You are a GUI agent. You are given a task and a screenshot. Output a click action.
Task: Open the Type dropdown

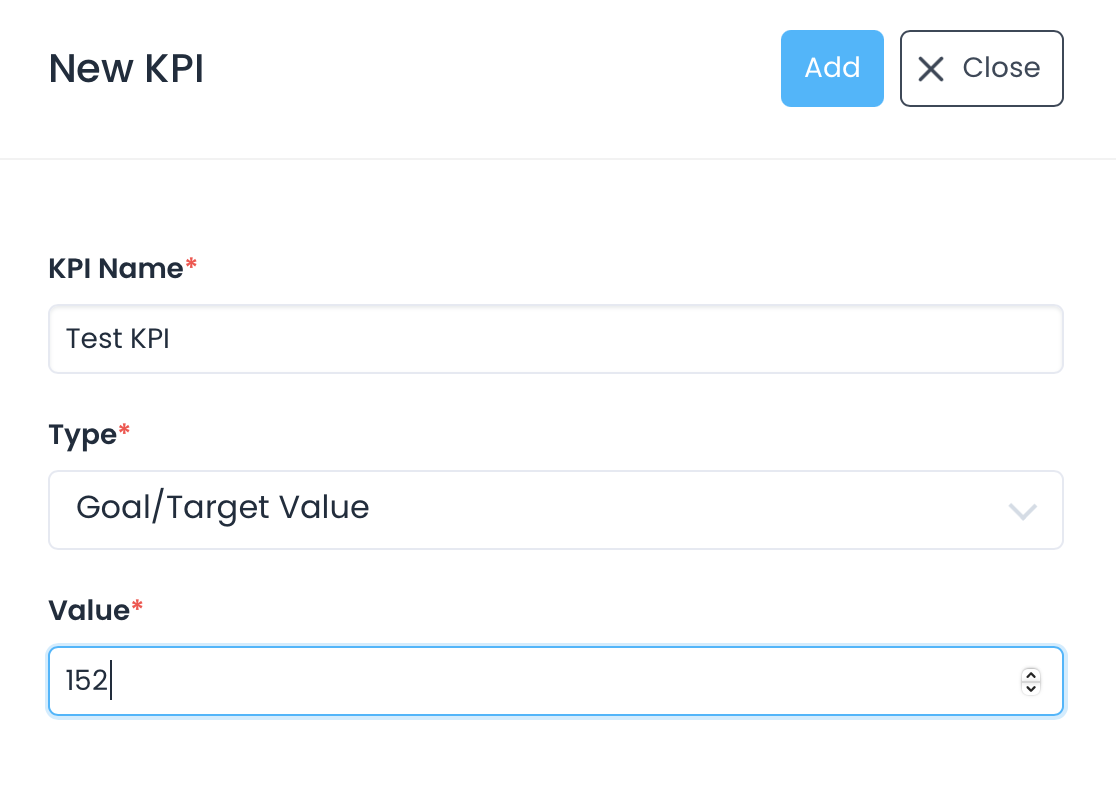555,509
